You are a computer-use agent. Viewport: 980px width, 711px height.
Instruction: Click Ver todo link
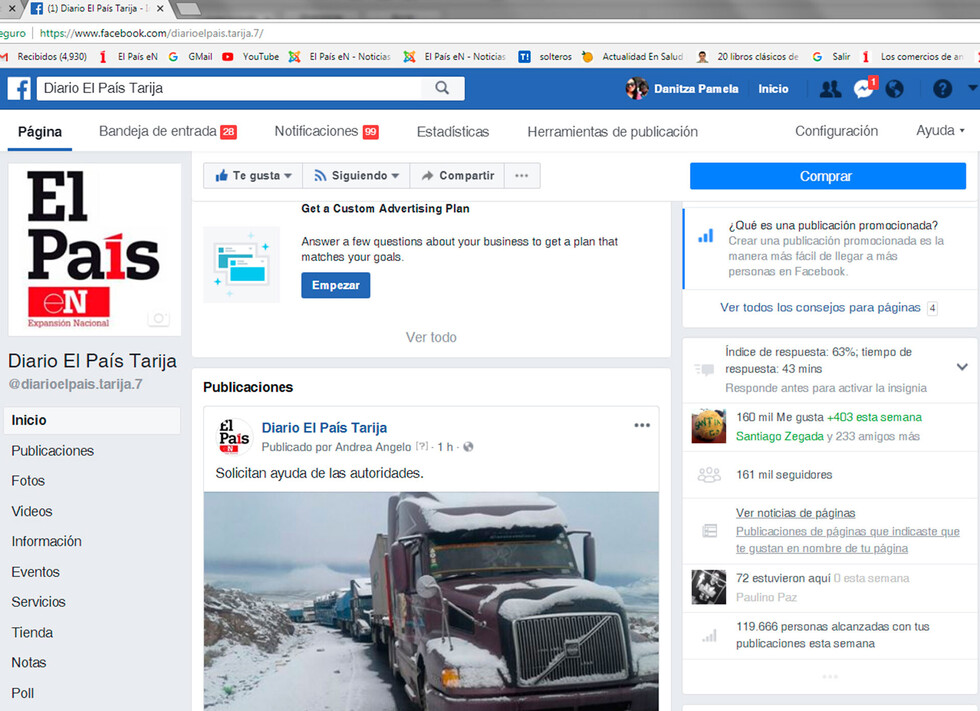tap(431, 337)
